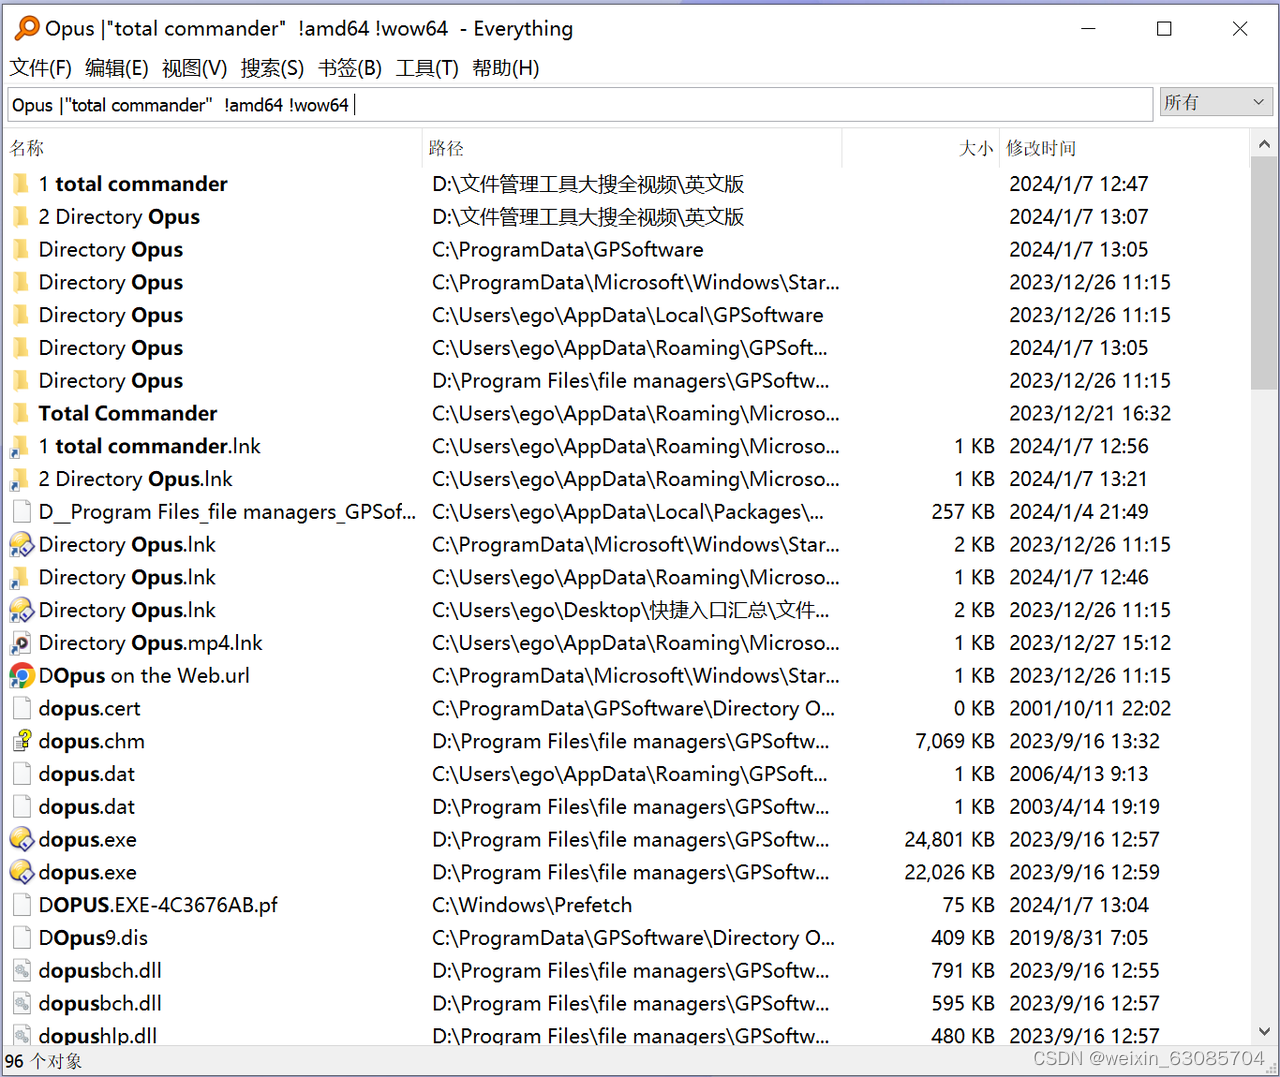Open the 编辑(E) menu

(x=117, y=68)
